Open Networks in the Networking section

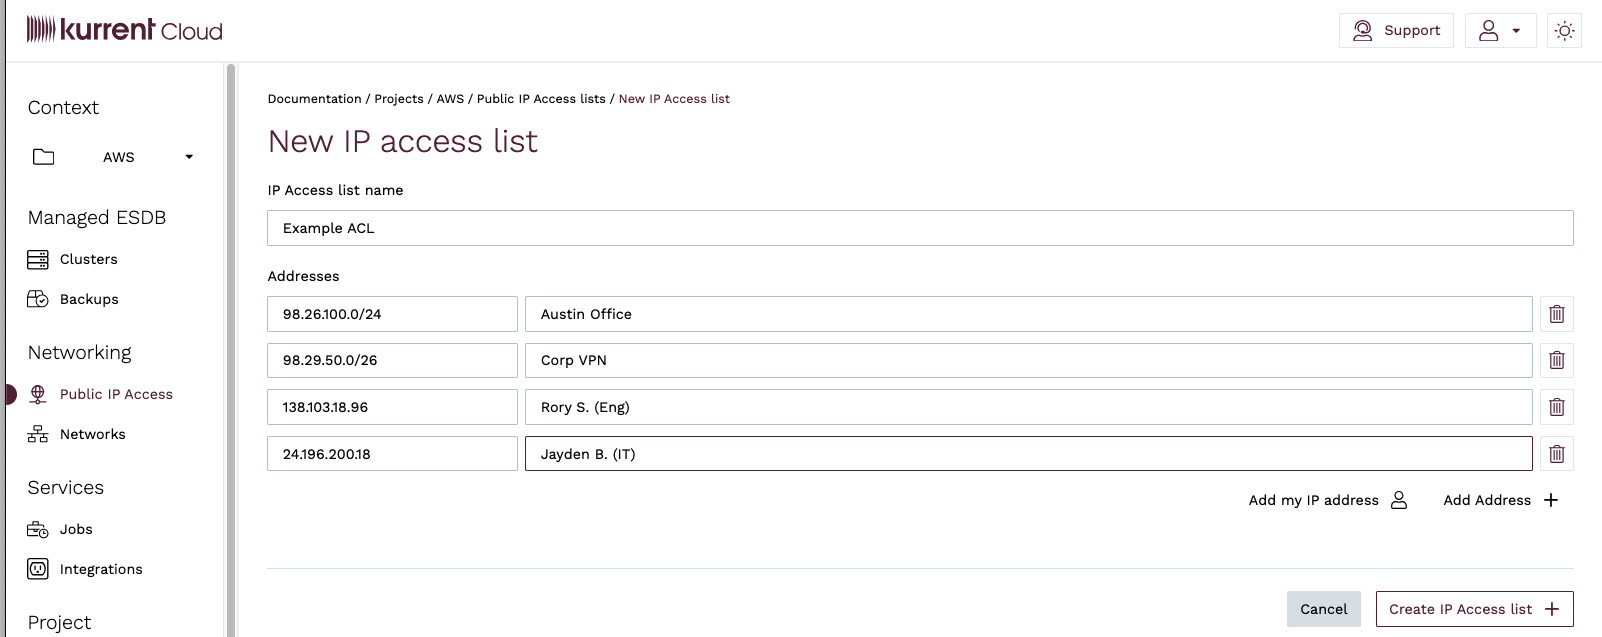(x=92, y=434)
